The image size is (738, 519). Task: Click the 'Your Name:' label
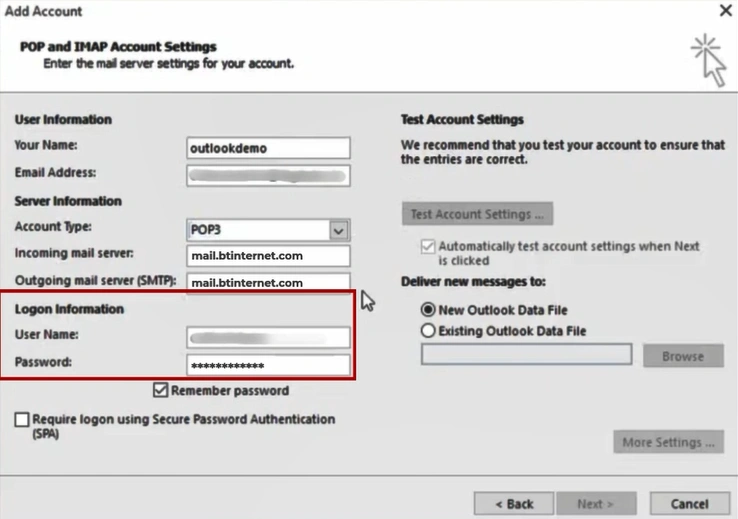(x=46, y=145)
